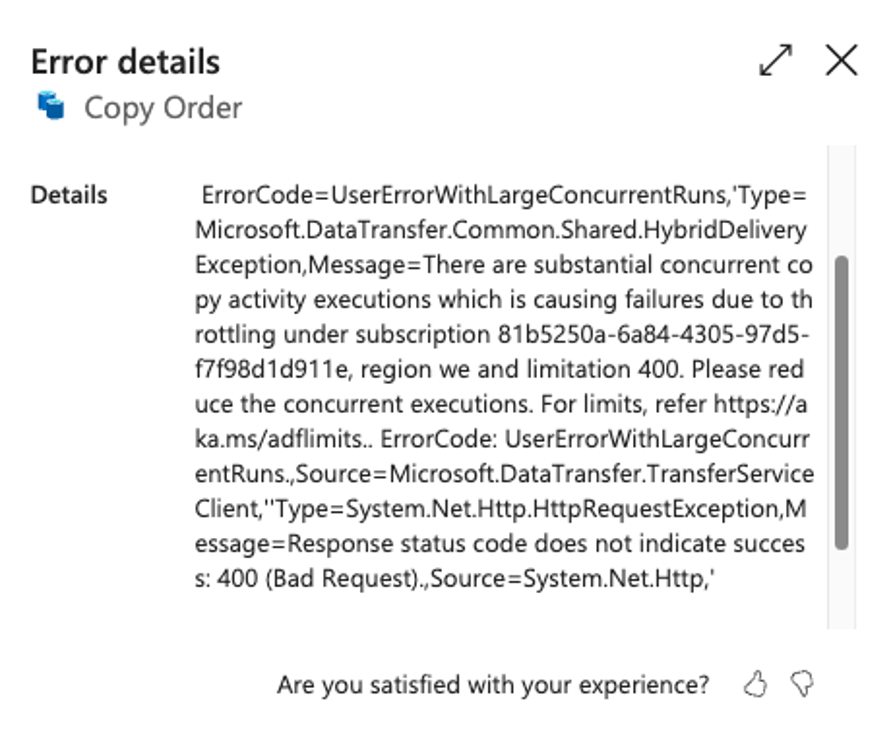Click the scrollbar track below the thumb
Image resolution: width=894 pixels, height=734 pixels.
click(841, 590)
